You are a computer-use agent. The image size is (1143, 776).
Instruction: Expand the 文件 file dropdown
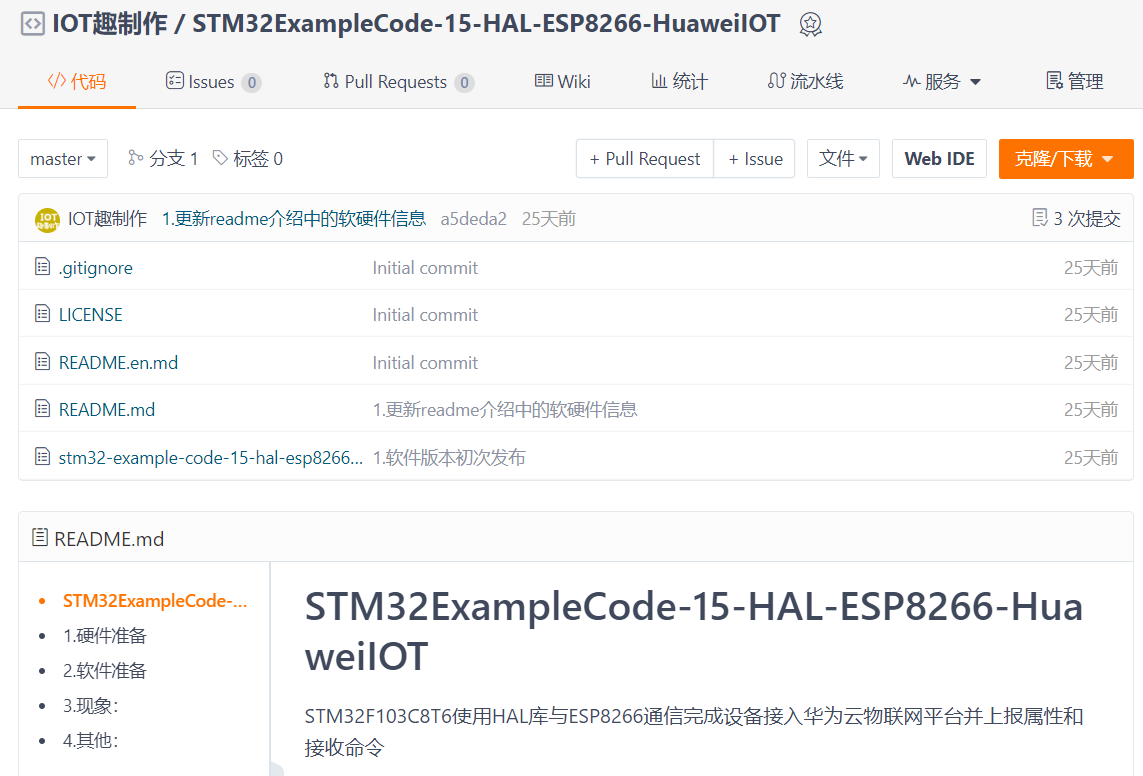click(843, 159)
